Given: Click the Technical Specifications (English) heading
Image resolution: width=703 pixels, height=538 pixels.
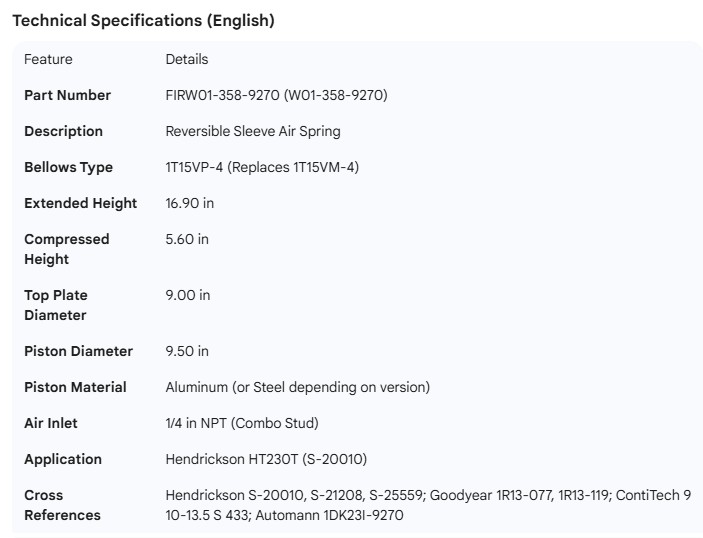Looking at the screenshot, I should (x=143, y=20).
